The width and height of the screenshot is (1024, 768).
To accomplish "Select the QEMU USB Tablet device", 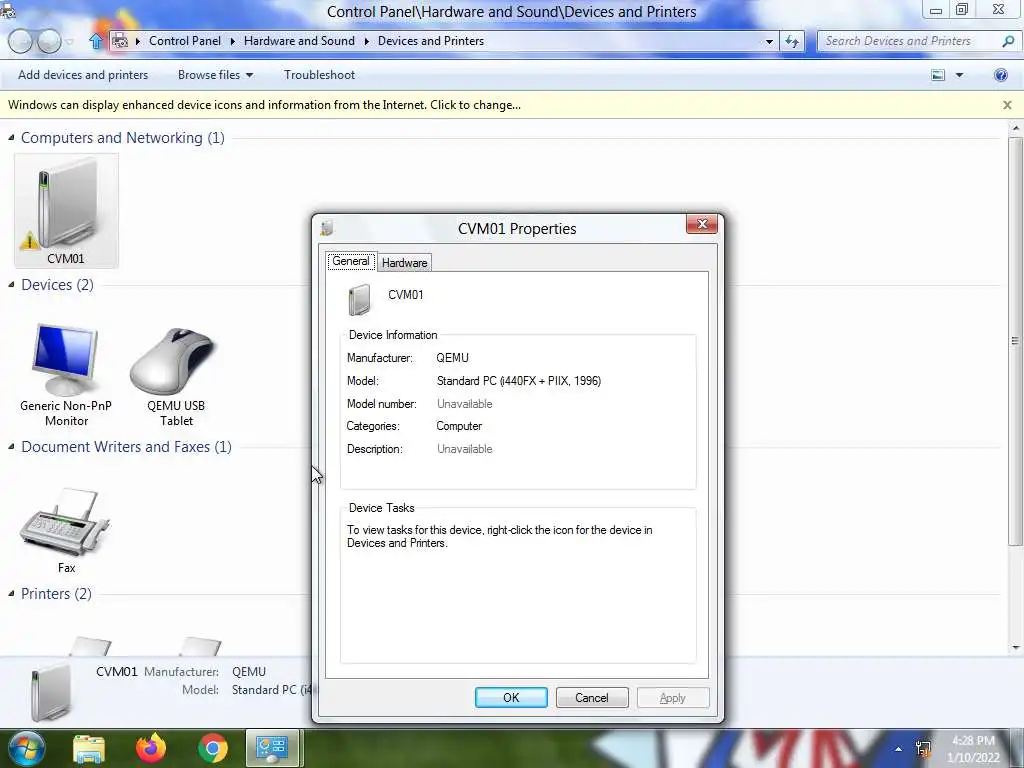I will 176,376.
